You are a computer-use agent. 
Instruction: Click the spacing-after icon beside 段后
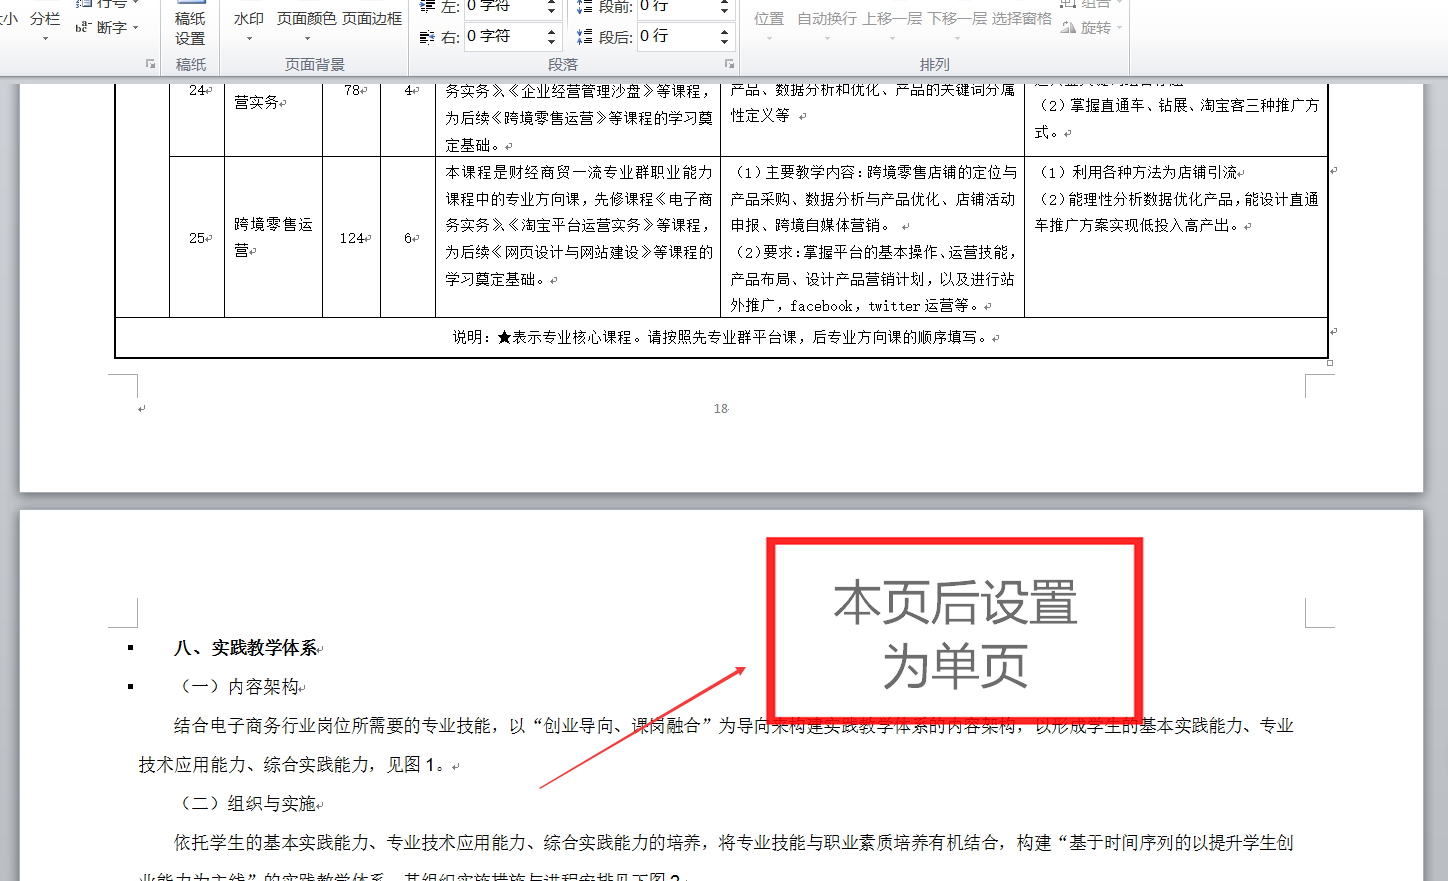pos(585,37)
